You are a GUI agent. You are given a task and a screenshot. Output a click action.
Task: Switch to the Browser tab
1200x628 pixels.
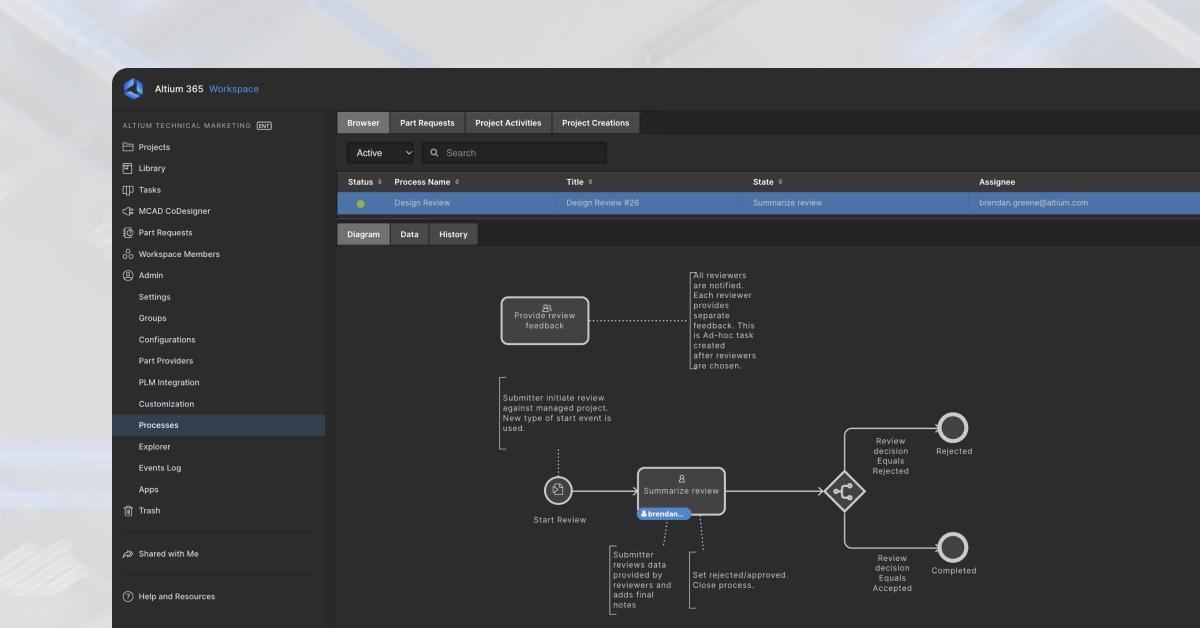click(x=363, y=123)
